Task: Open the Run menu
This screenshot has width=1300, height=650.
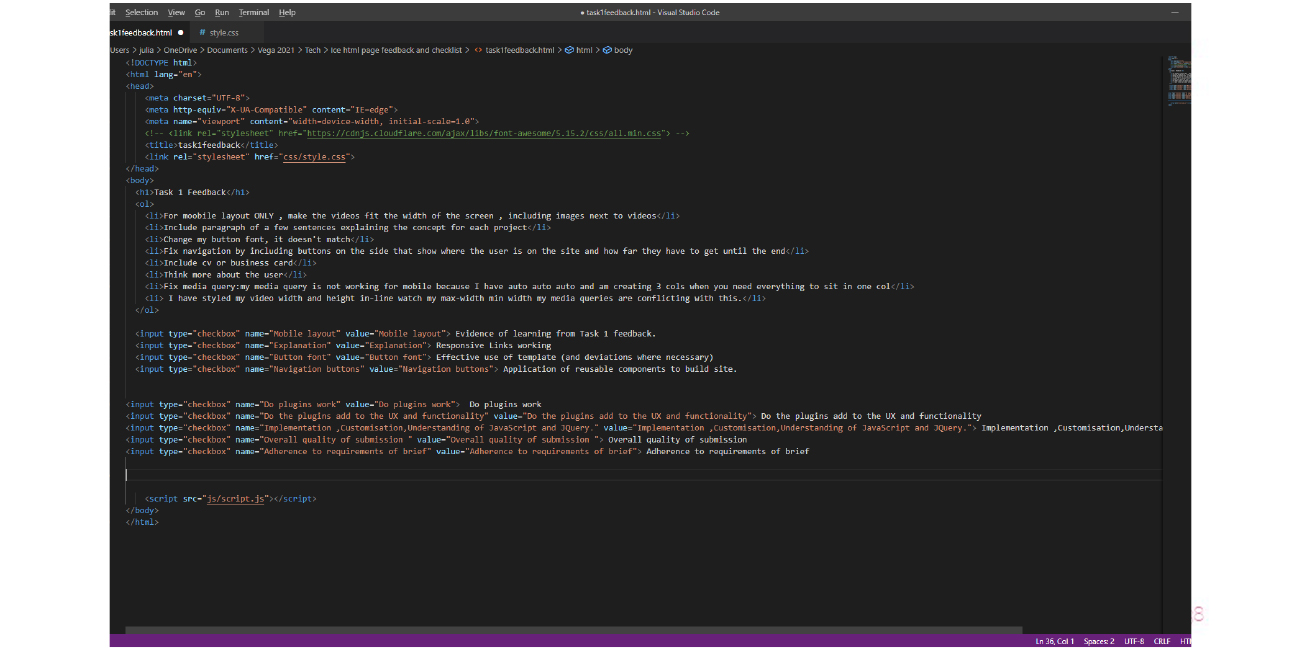Action: tap(221, 12)
